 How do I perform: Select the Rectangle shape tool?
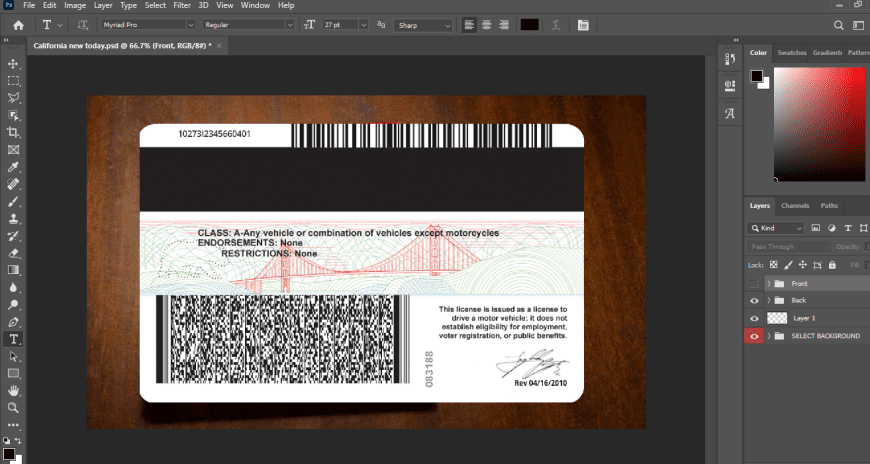(13, 374)
